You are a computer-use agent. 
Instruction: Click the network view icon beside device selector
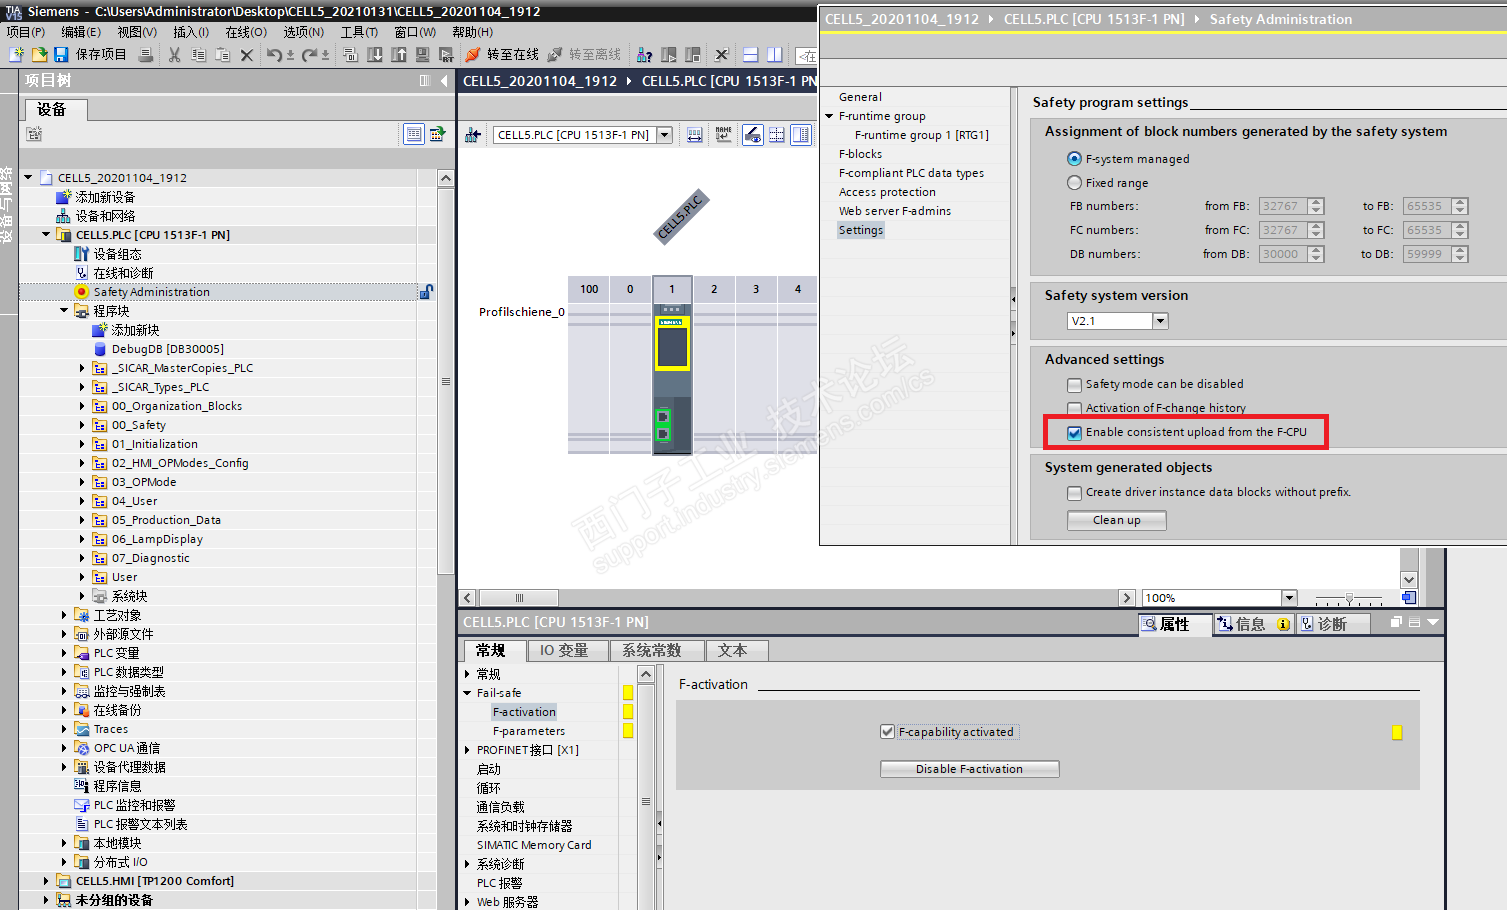(x=472, y=135)
